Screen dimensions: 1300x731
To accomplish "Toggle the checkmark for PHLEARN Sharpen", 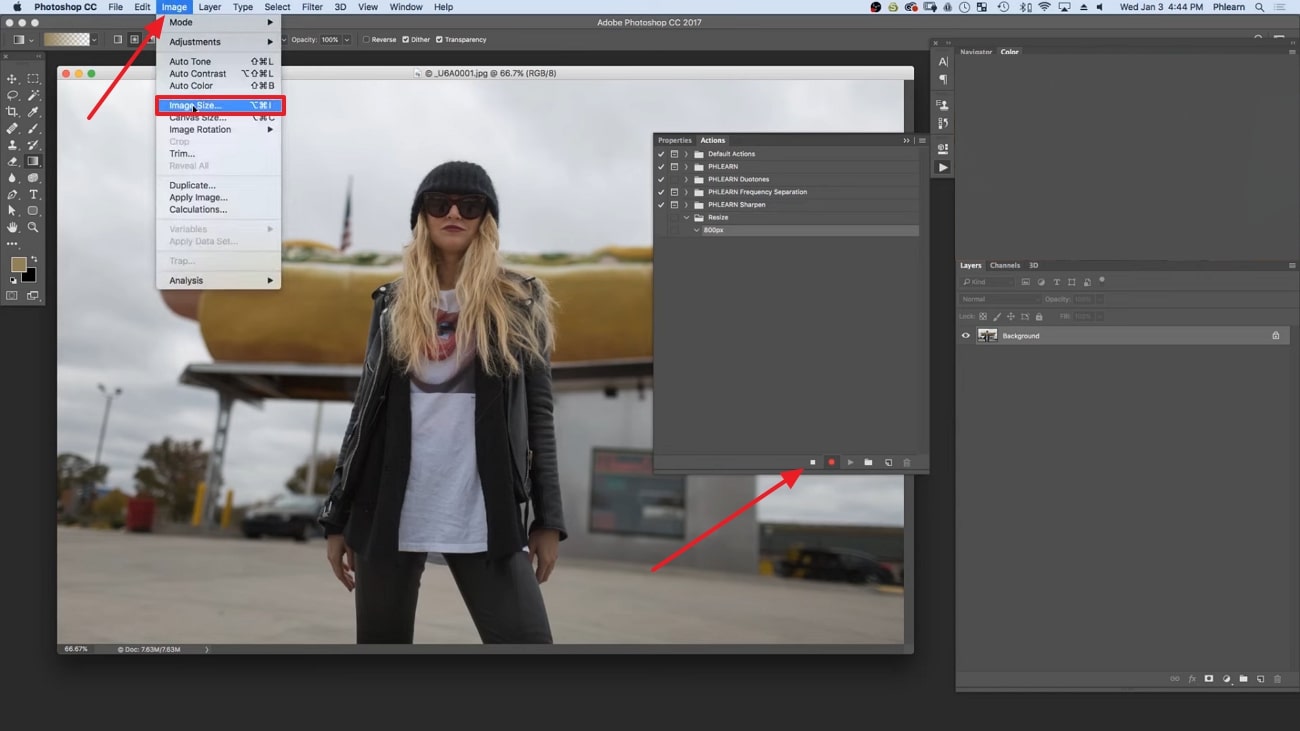I will click(661, 205).
